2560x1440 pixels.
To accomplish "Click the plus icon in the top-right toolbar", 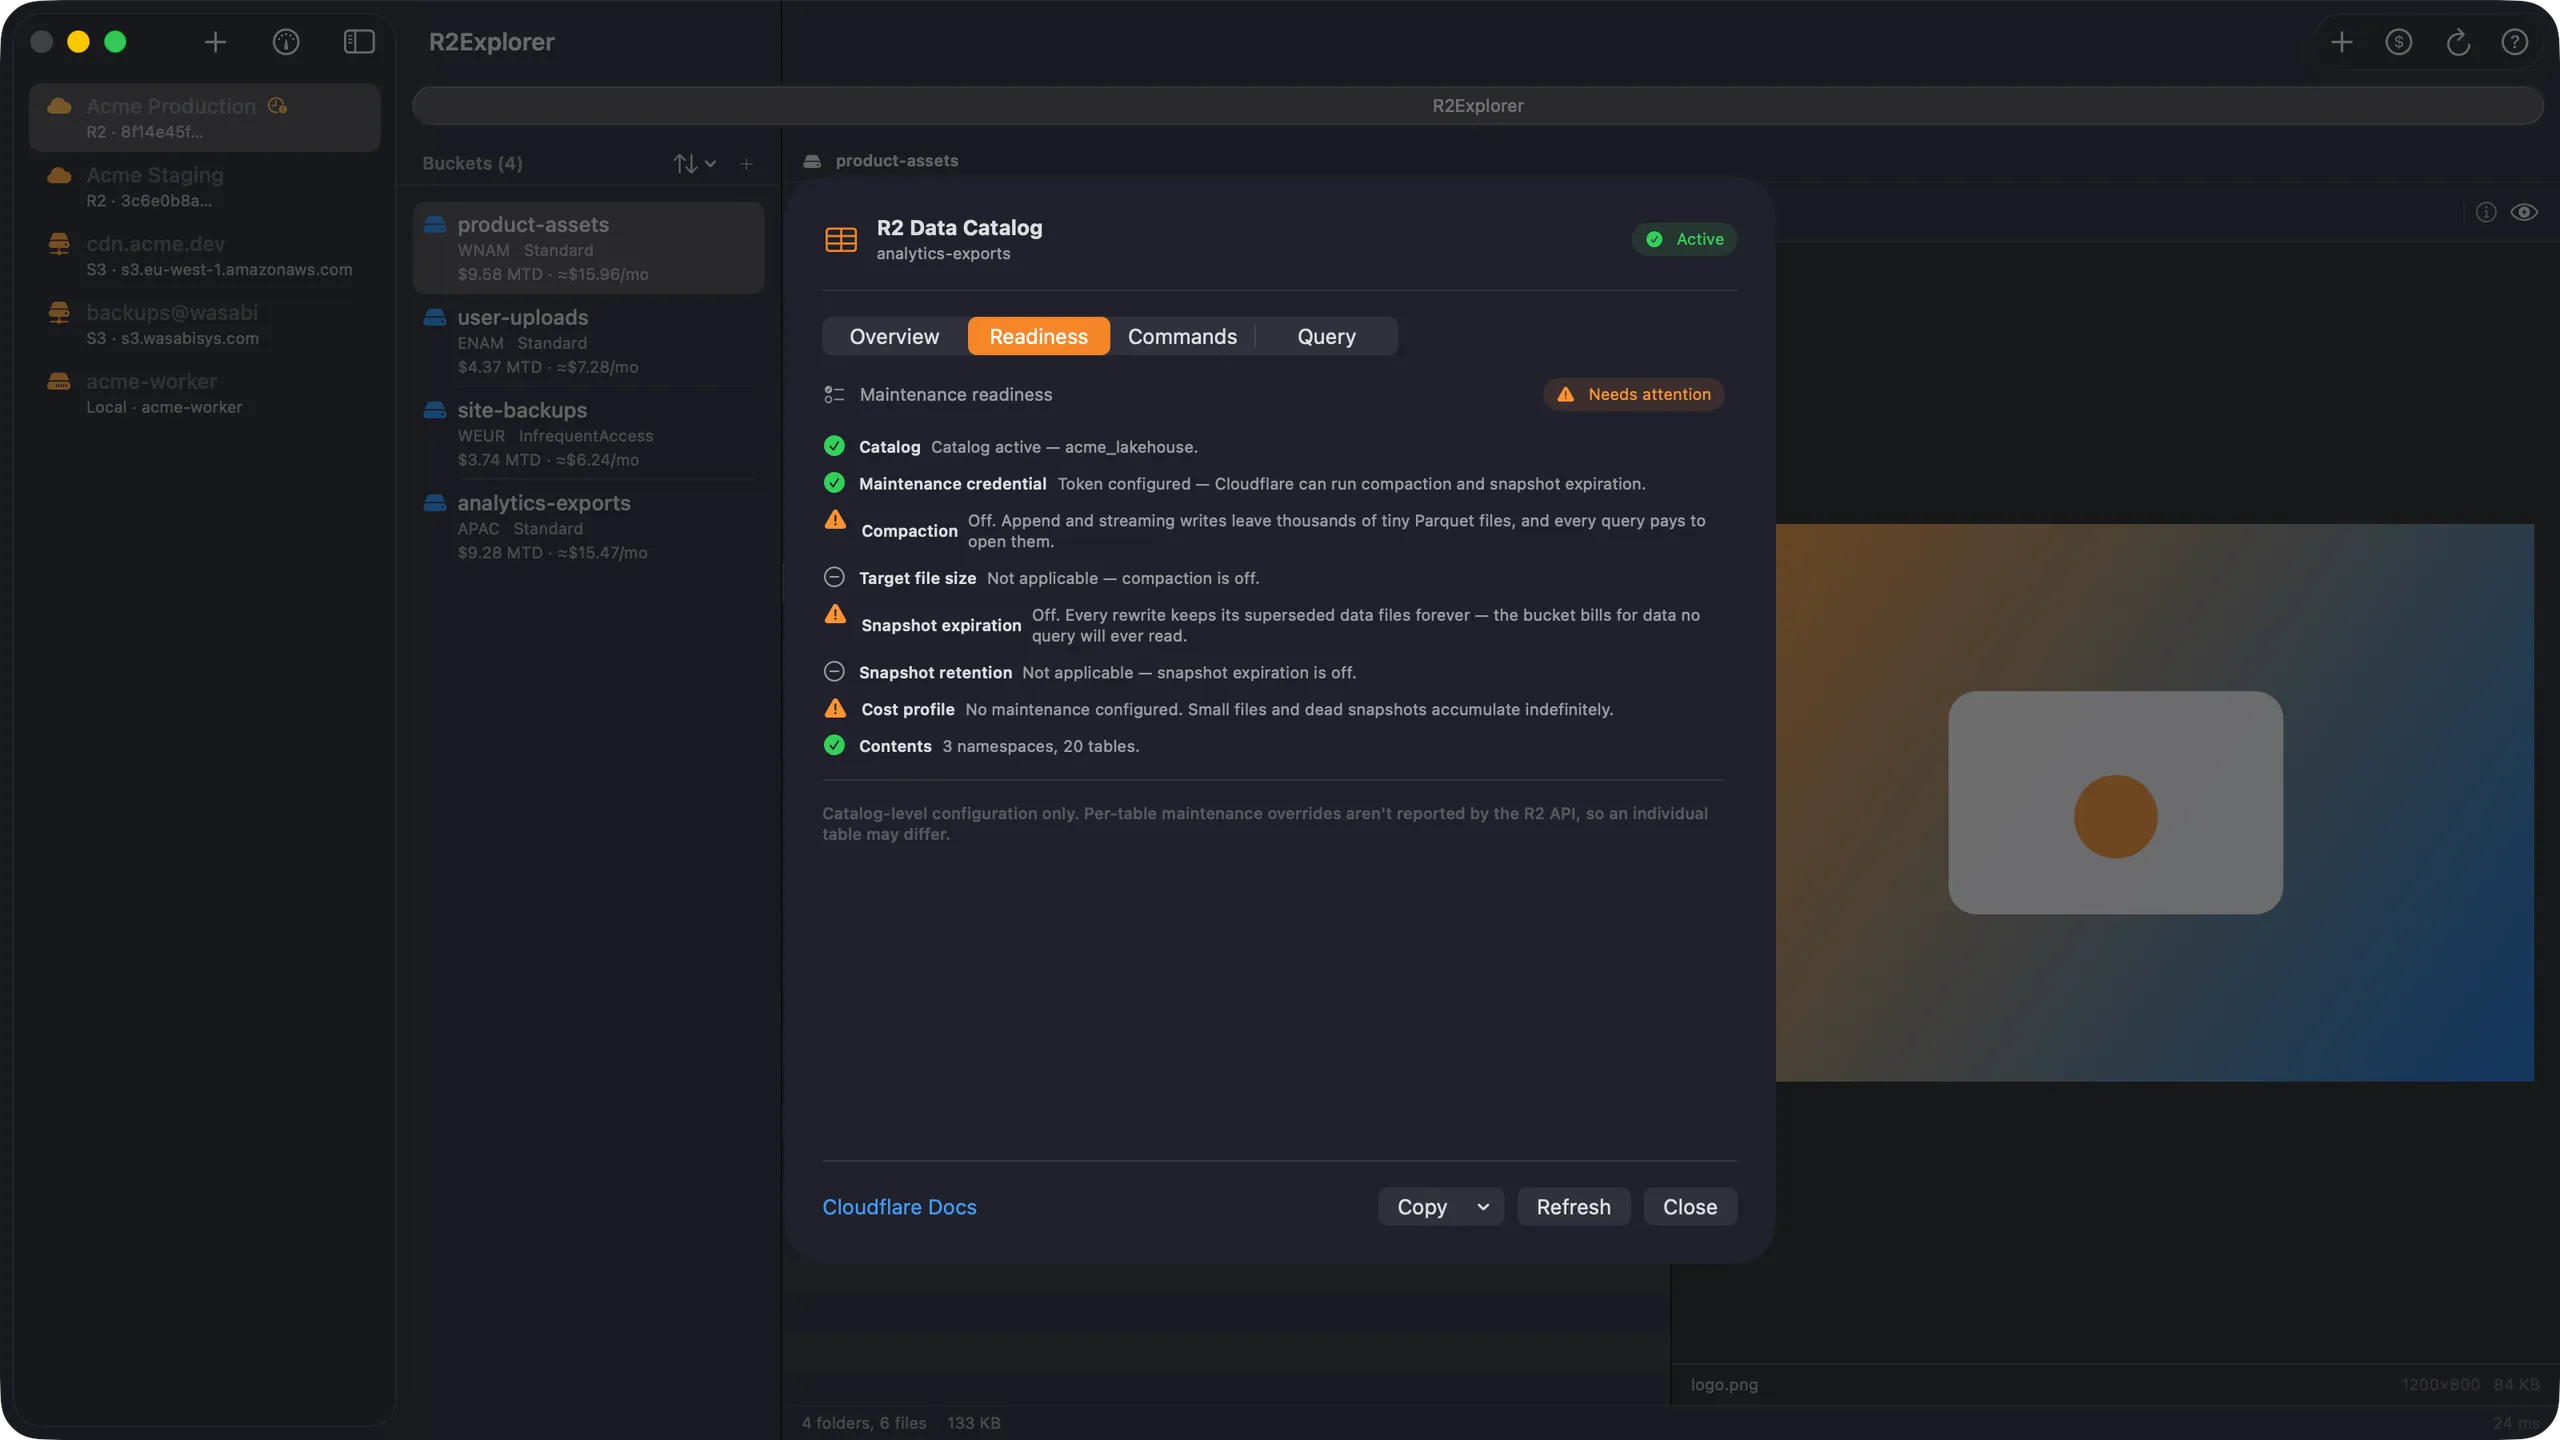I will (x=2341, y=42).
